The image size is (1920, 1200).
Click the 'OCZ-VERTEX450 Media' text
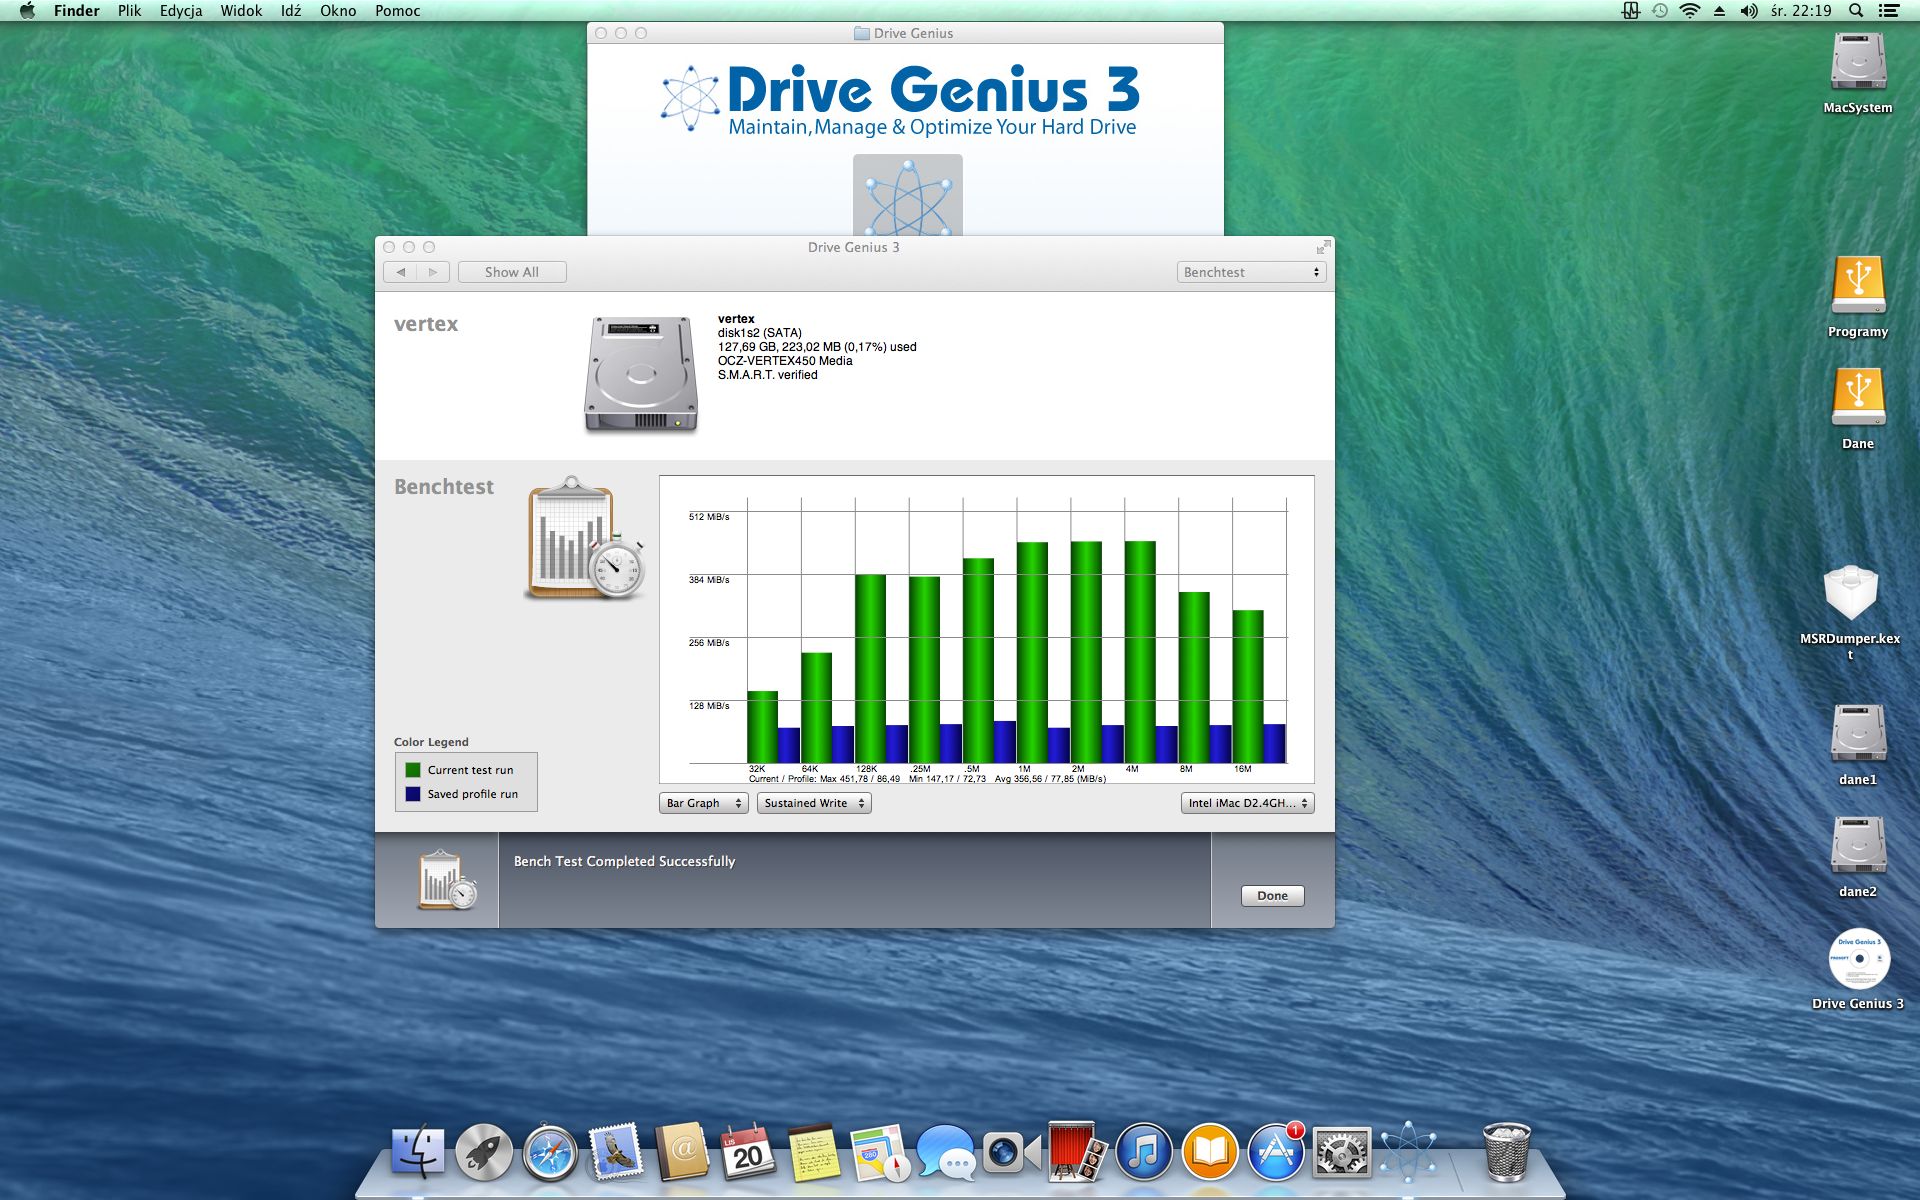[x=785, y=361]
